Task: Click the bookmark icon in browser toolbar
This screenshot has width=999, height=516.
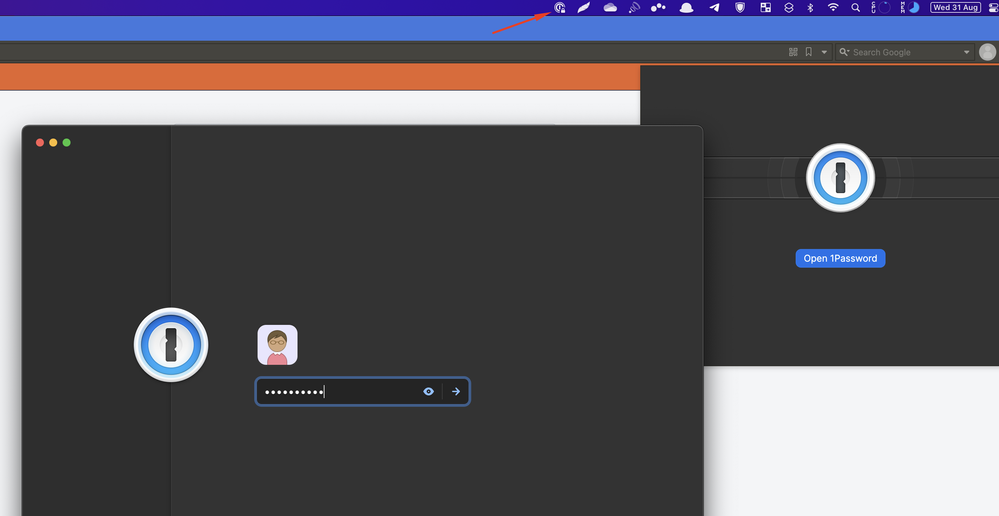Action: pos(808,52)
